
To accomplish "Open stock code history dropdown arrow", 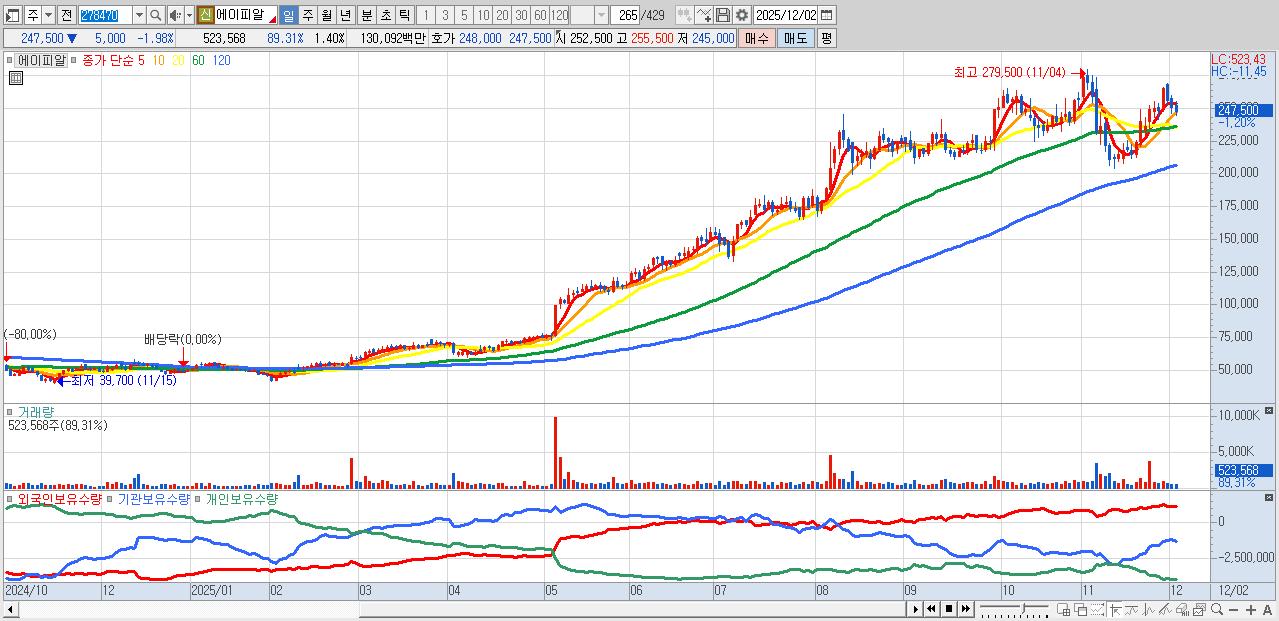I will (x=139, y=15).
